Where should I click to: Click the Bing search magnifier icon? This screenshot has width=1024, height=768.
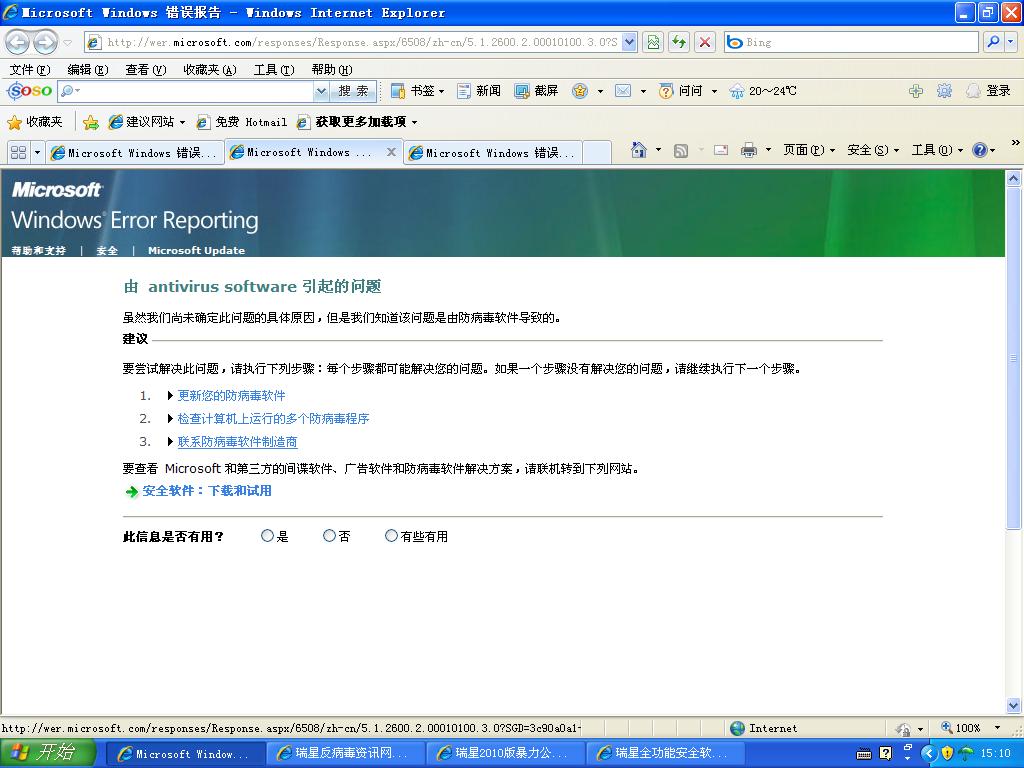[993, 42]
